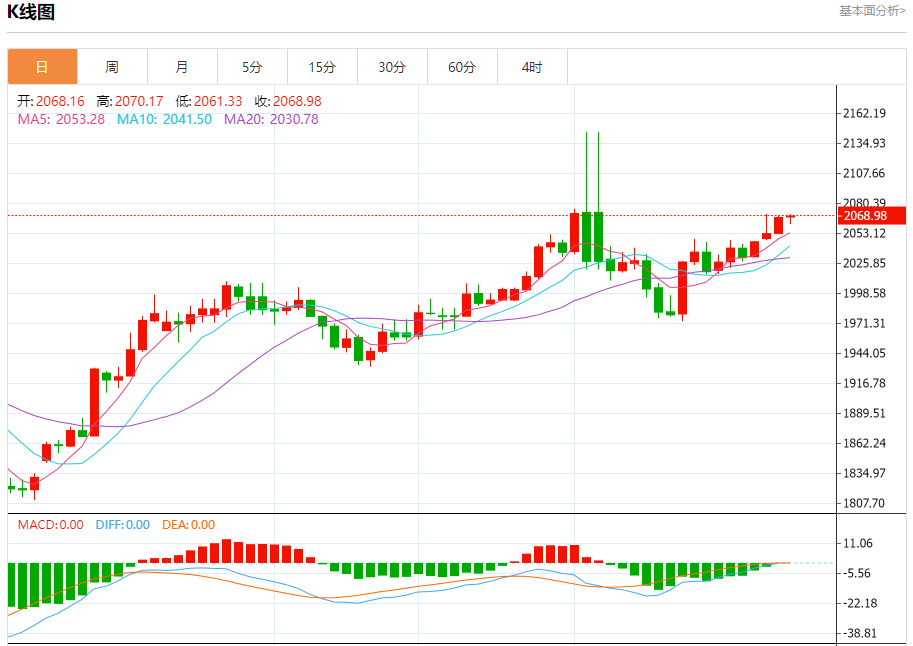Click the DEA:0.00 indicator label
This screenshot has width=913, height=646.
(x=189, y=525)
